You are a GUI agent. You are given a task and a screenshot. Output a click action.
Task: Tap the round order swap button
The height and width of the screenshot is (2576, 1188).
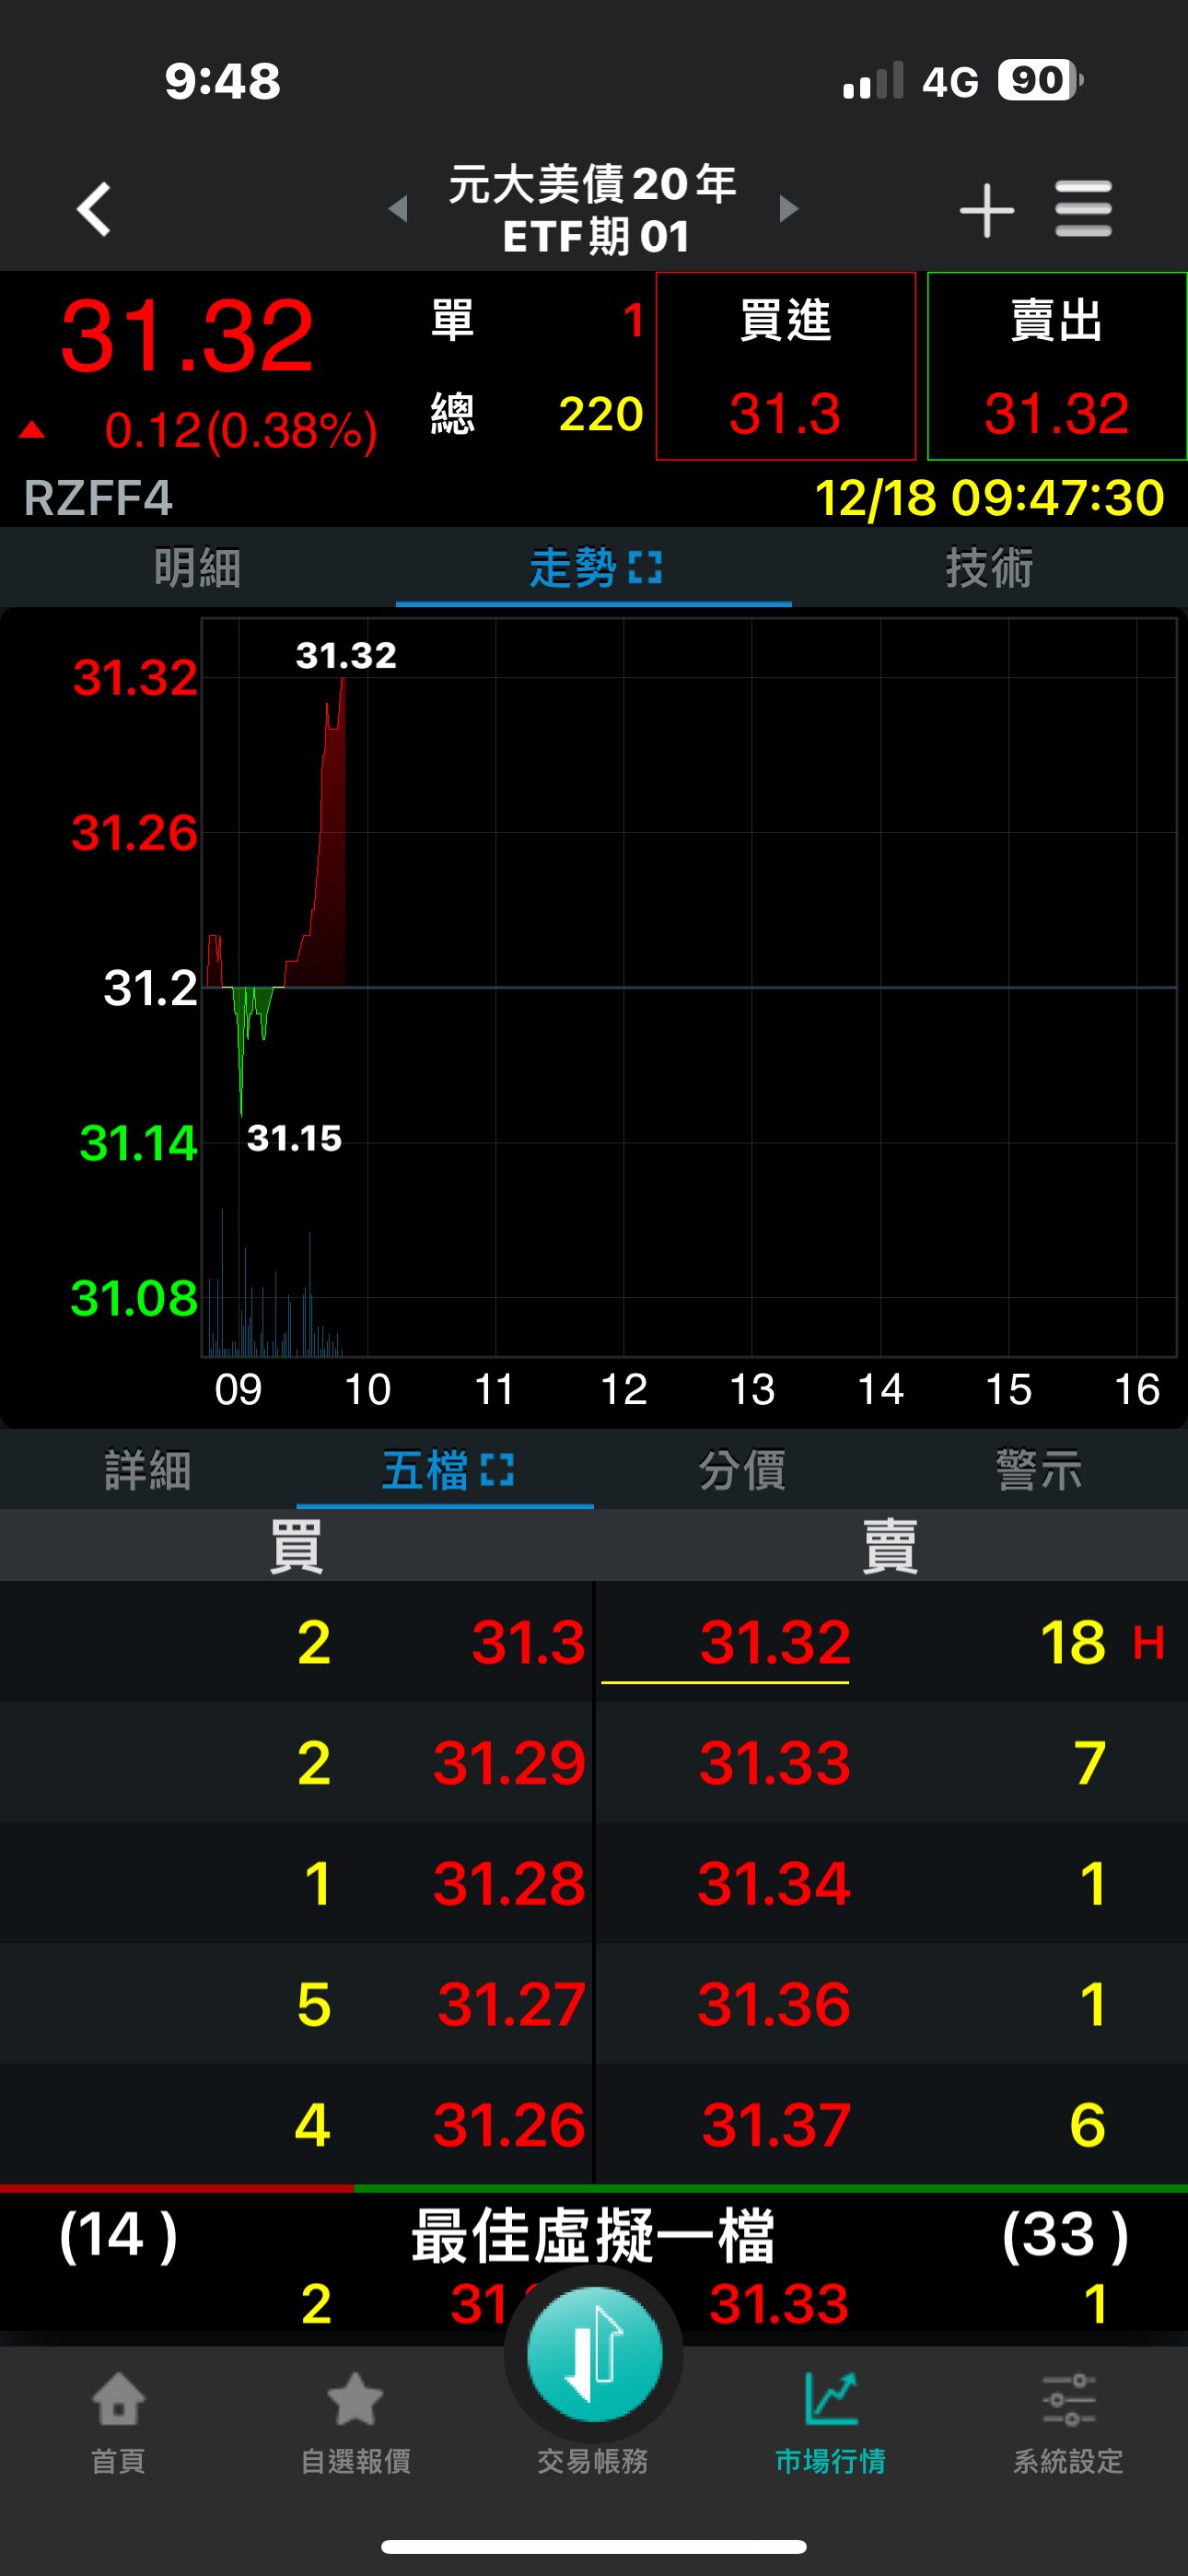[594, 2354]
